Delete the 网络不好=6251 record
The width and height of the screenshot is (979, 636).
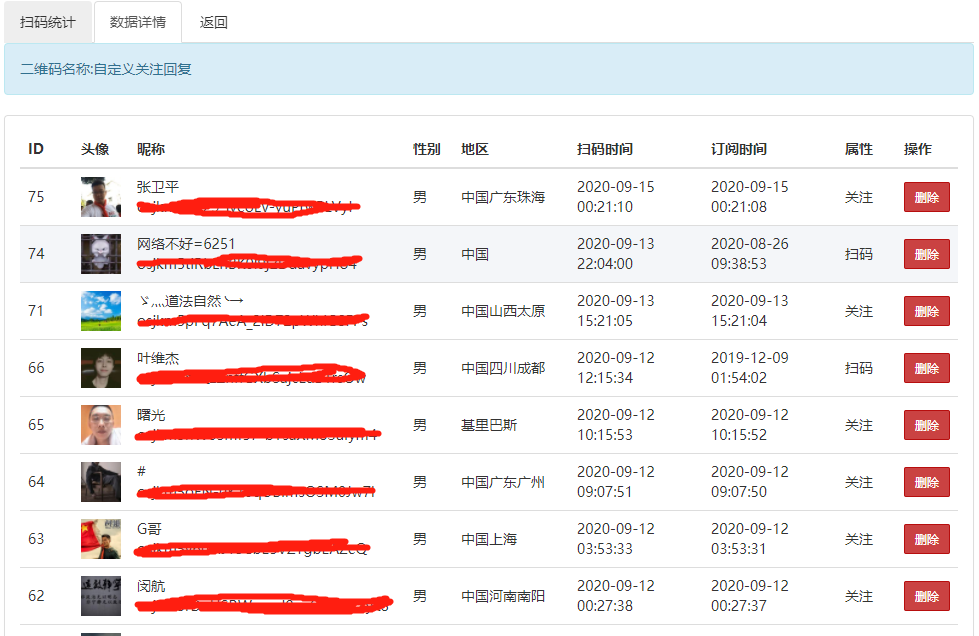coord(927,254)
